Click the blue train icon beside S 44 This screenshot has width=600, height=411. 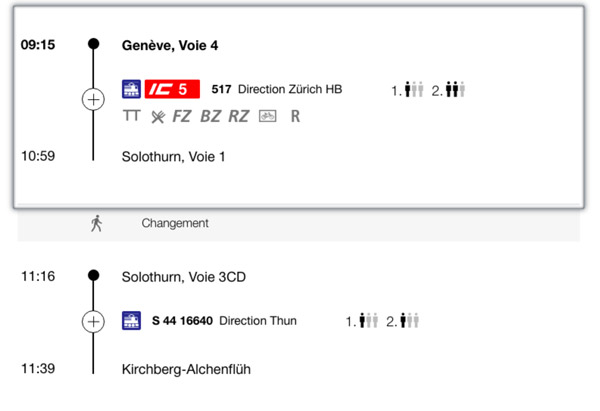click(x=131, y=321)
